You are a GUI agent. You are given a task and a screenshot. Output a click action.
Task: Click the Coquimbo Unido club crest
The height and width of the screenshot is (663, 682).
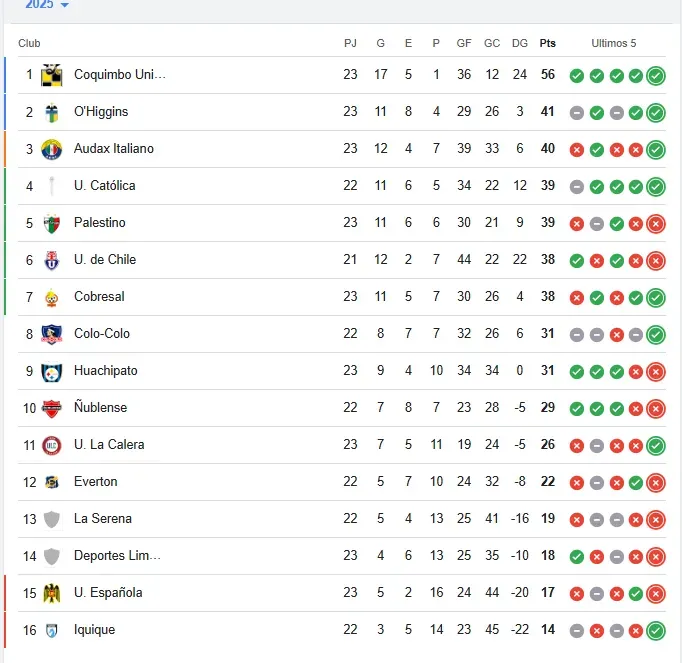pos(52,75)
